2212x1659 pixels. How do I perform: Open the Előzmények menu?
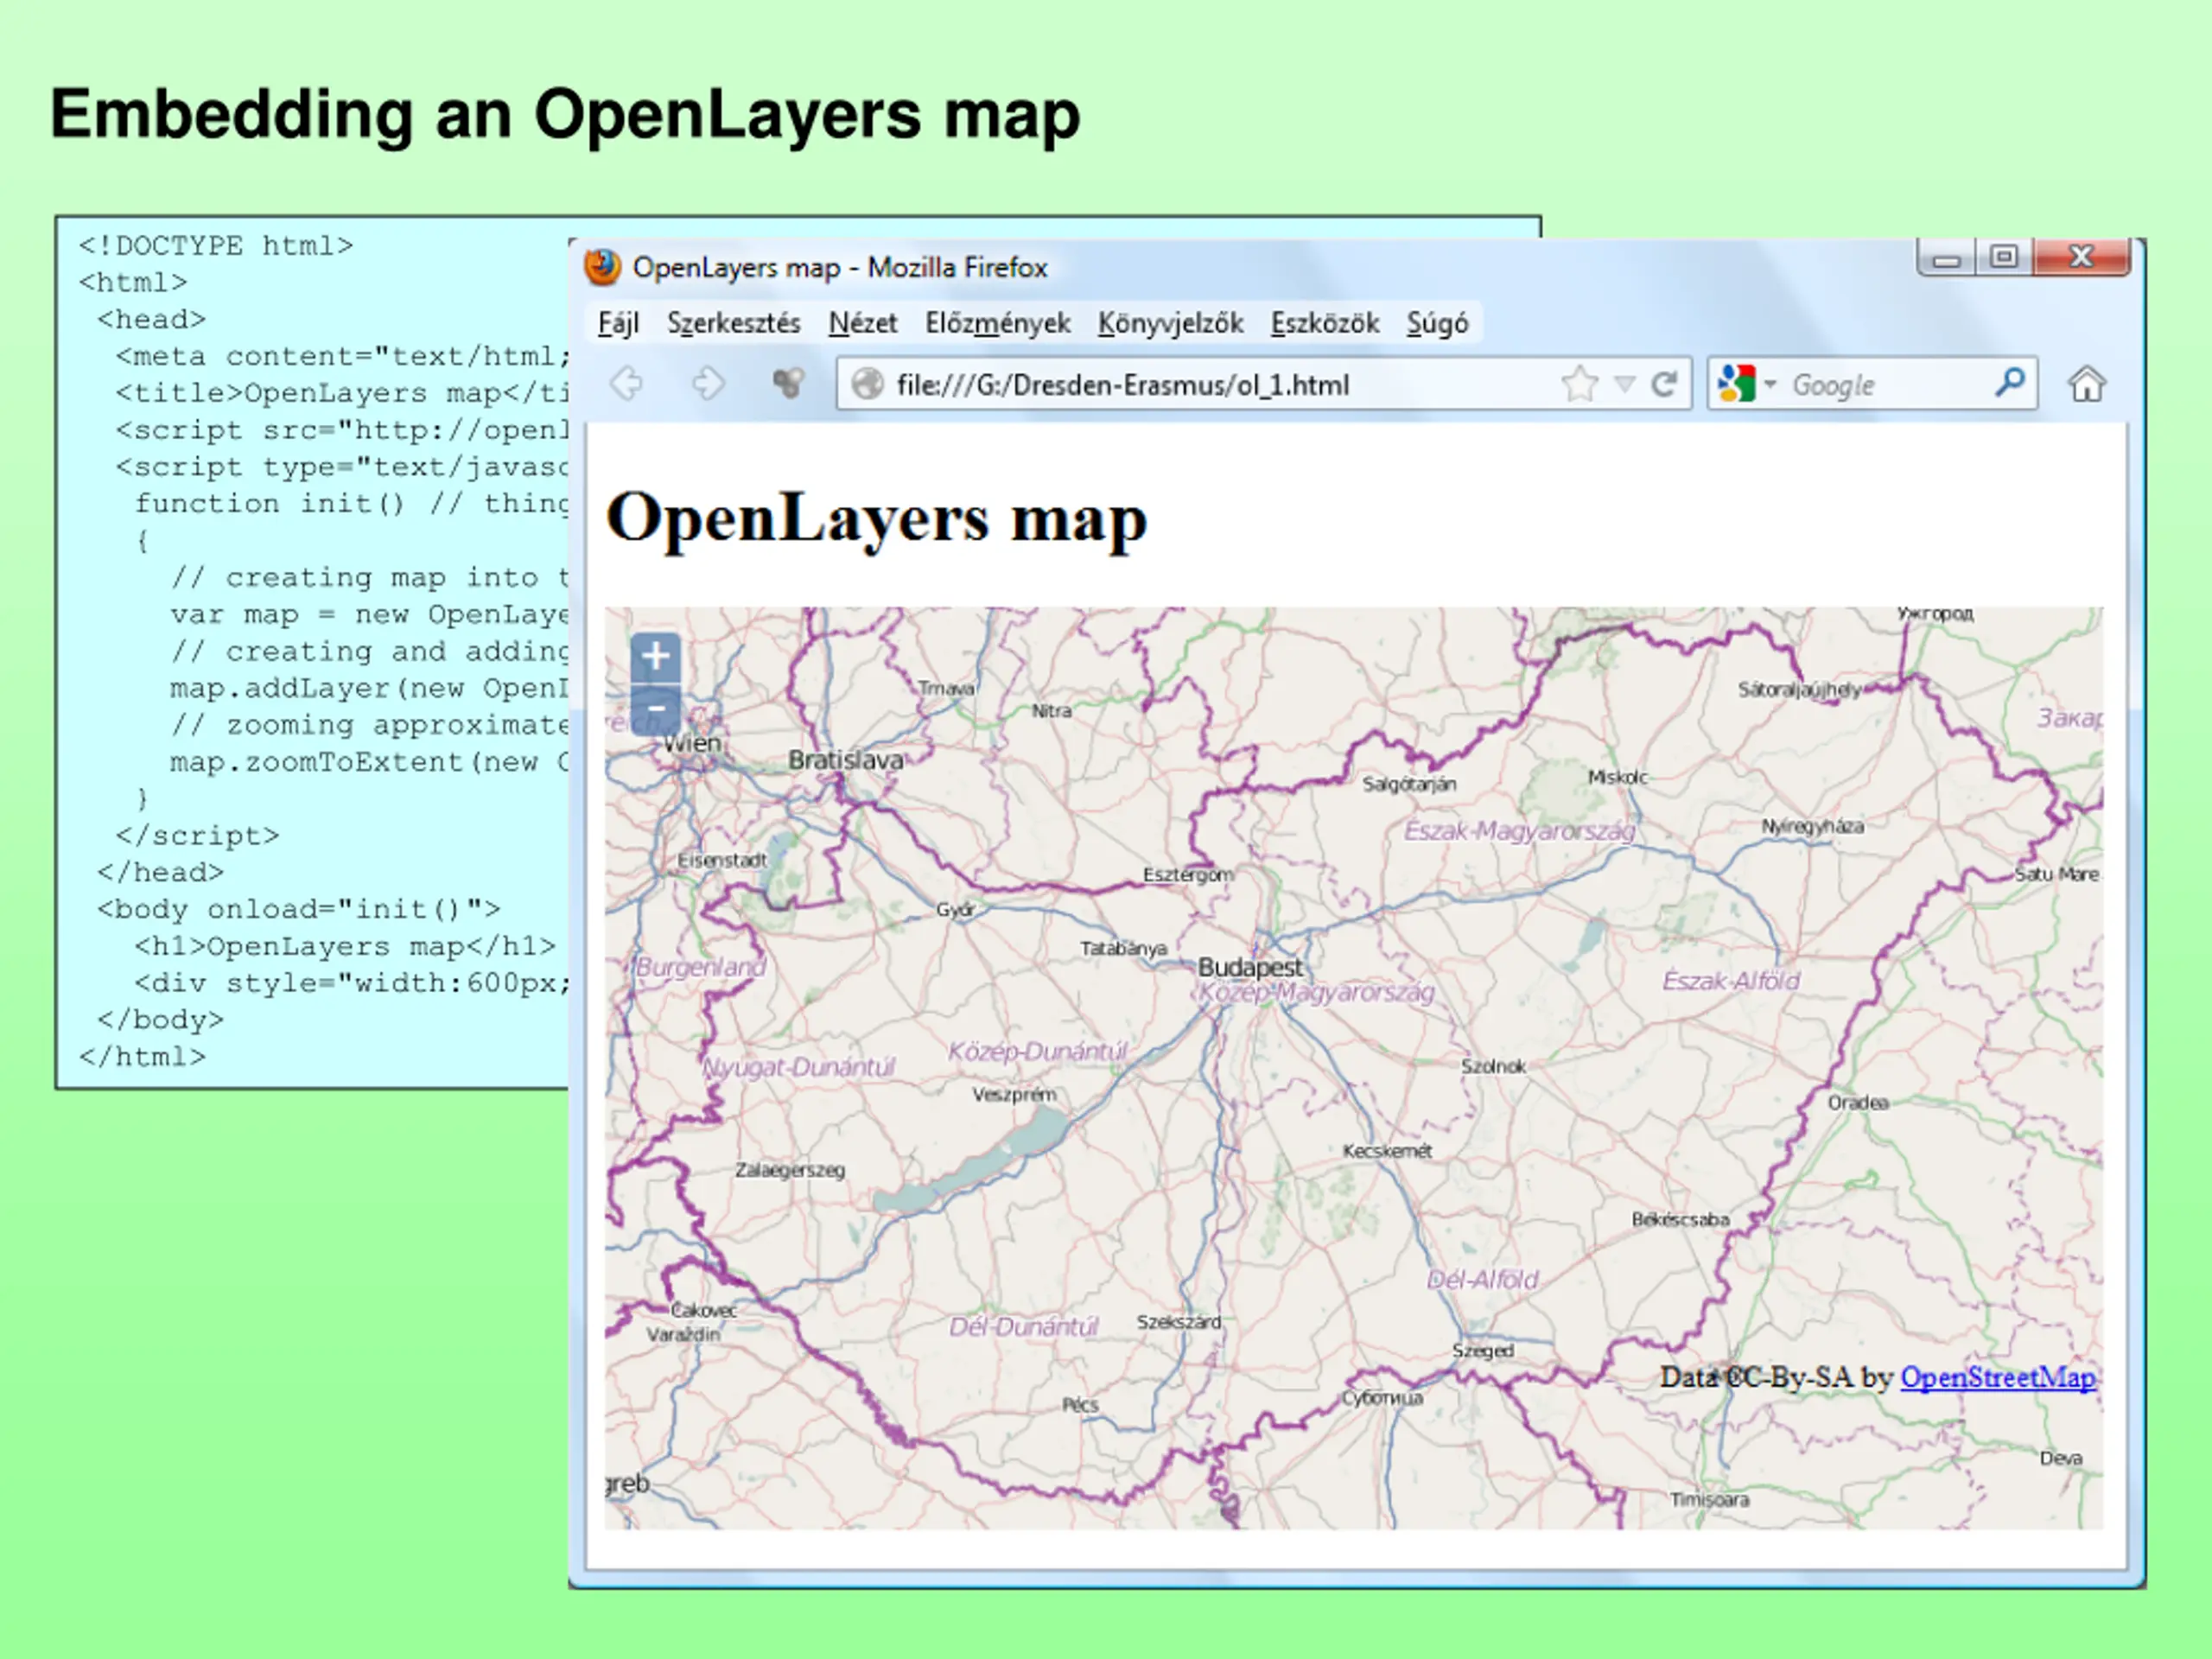[x=997, y=323]
